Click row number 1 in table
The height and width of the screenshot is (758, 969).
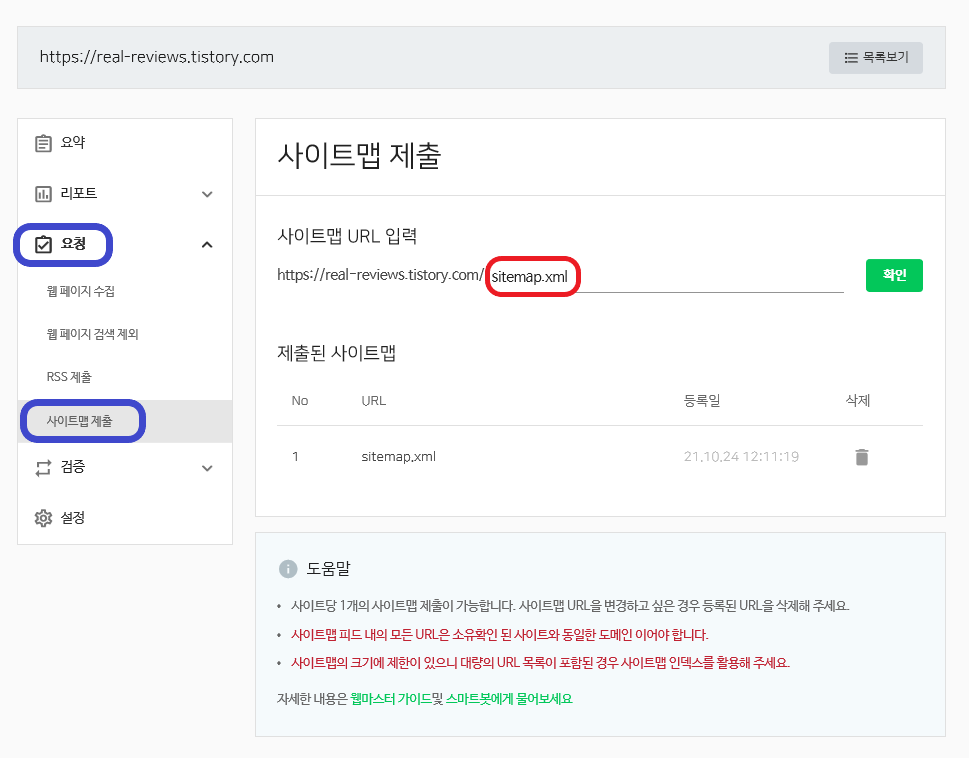[x=295, y=457]
